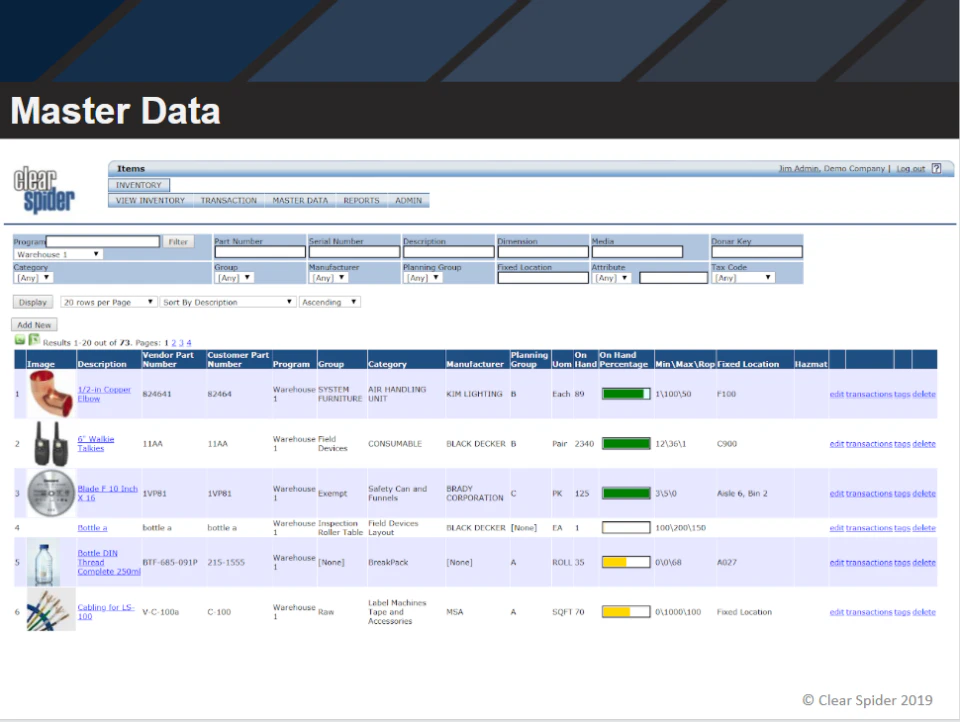Click the first green export icon above results

(x=20, y=341)
